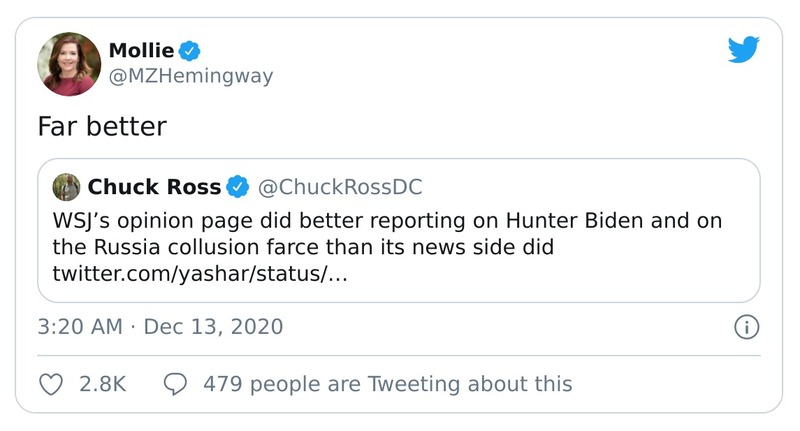Click Chuck Ross's small avatar
Screen dimensions: 800x431
point(67,186)
